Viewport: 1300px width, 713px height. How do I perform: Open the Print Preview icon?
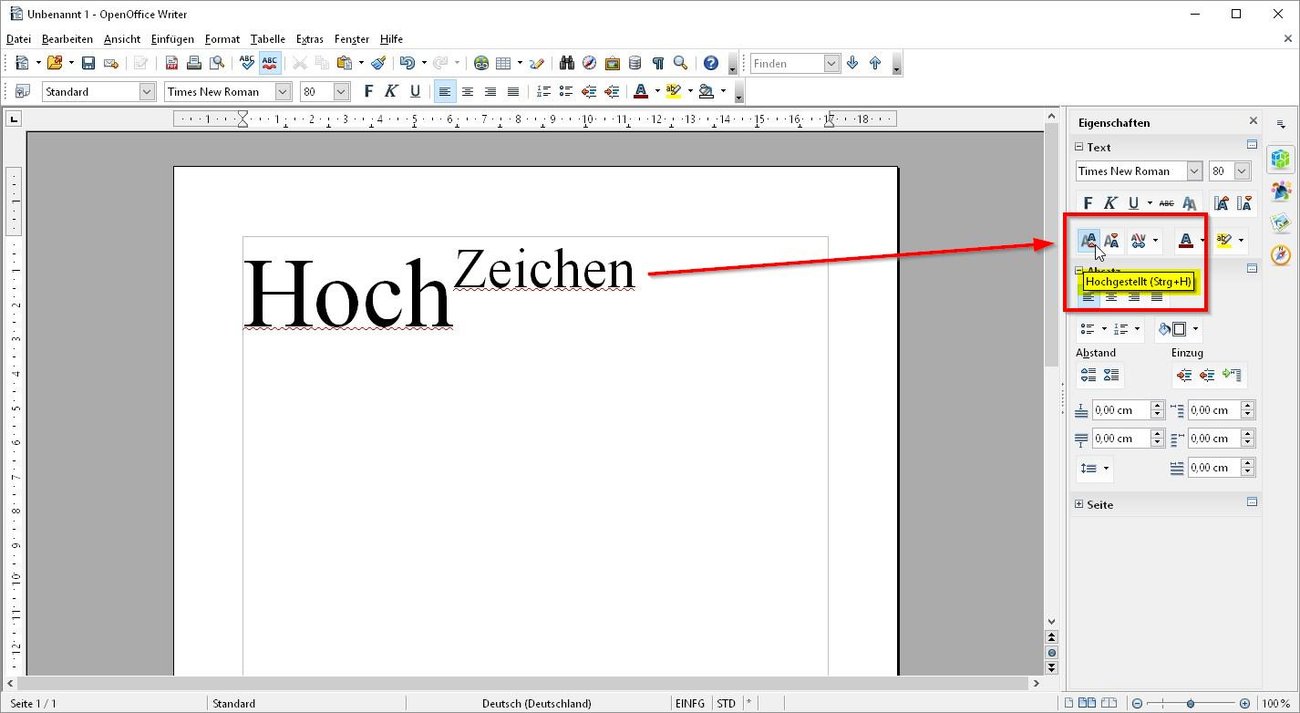[x=216, y=63]
